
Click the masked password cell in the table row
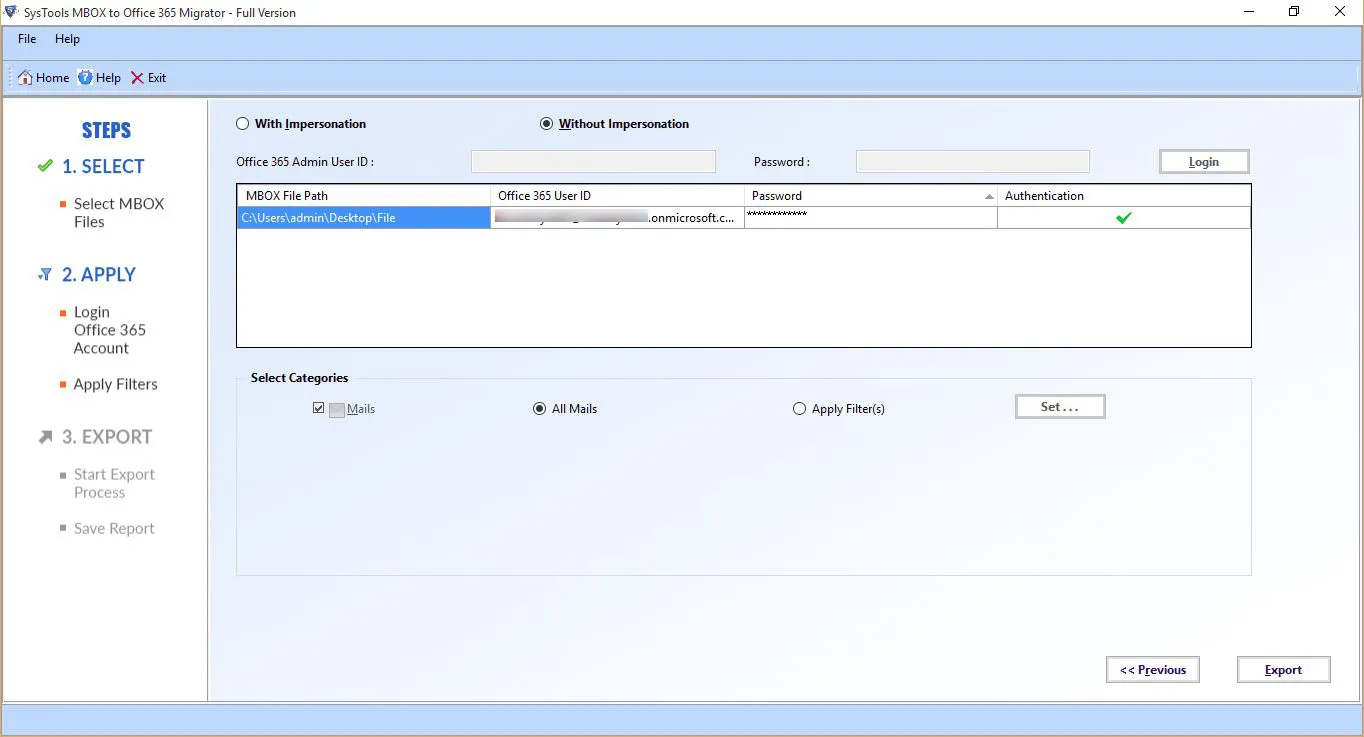pyautogui.click(x=871, y=218)
